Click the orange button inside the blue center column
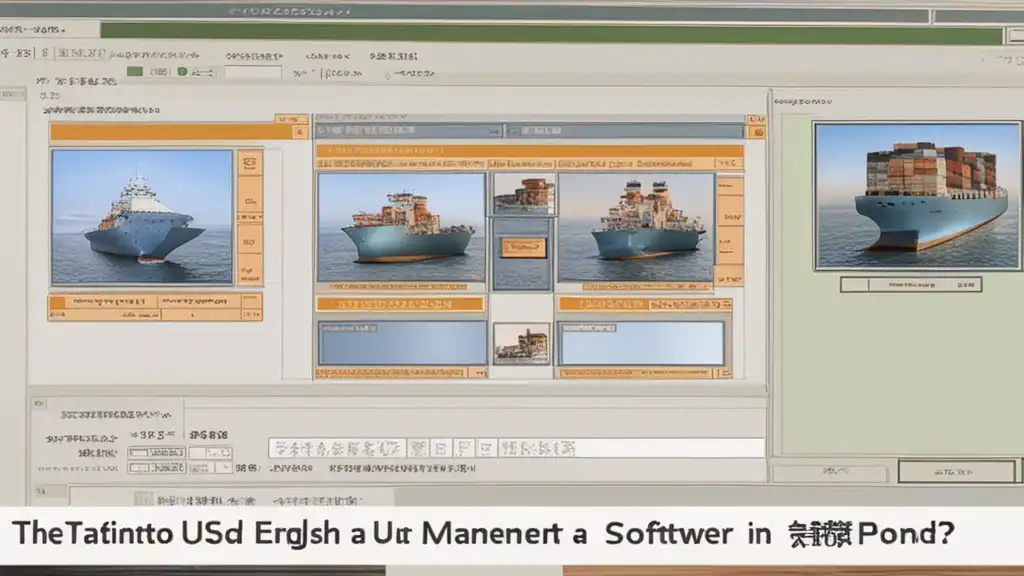Image resolution: width=1024 pixels, height=576 pixels. point(523,248)
